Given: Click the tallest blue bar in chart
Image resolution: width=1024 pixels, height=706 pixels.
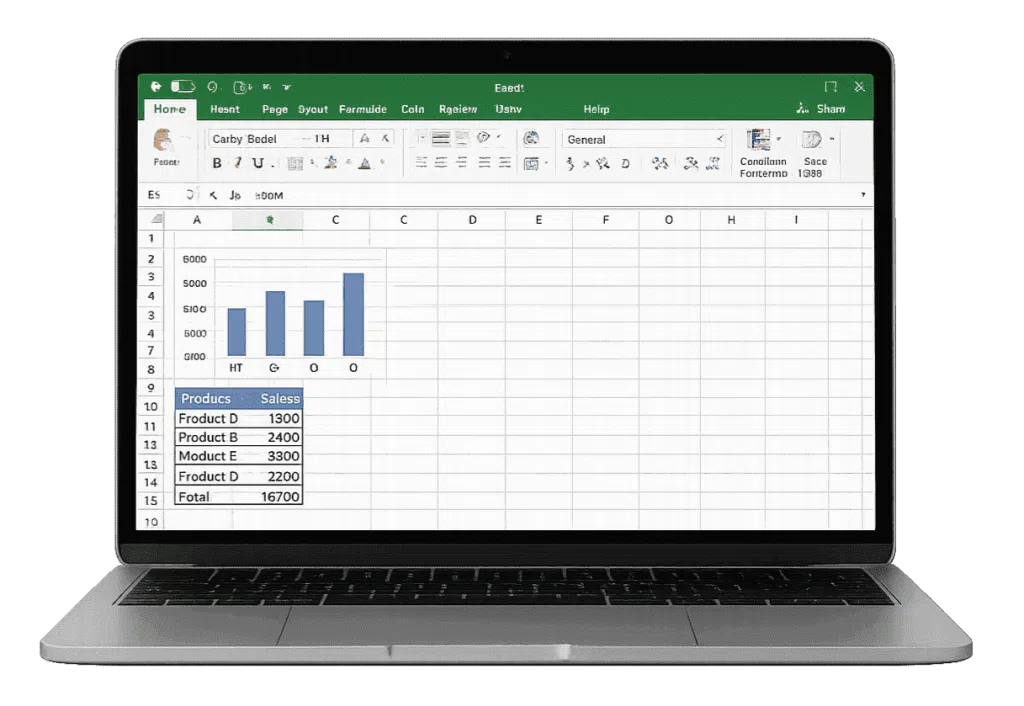Looking at the screenshot, I should tap(353, 314).
